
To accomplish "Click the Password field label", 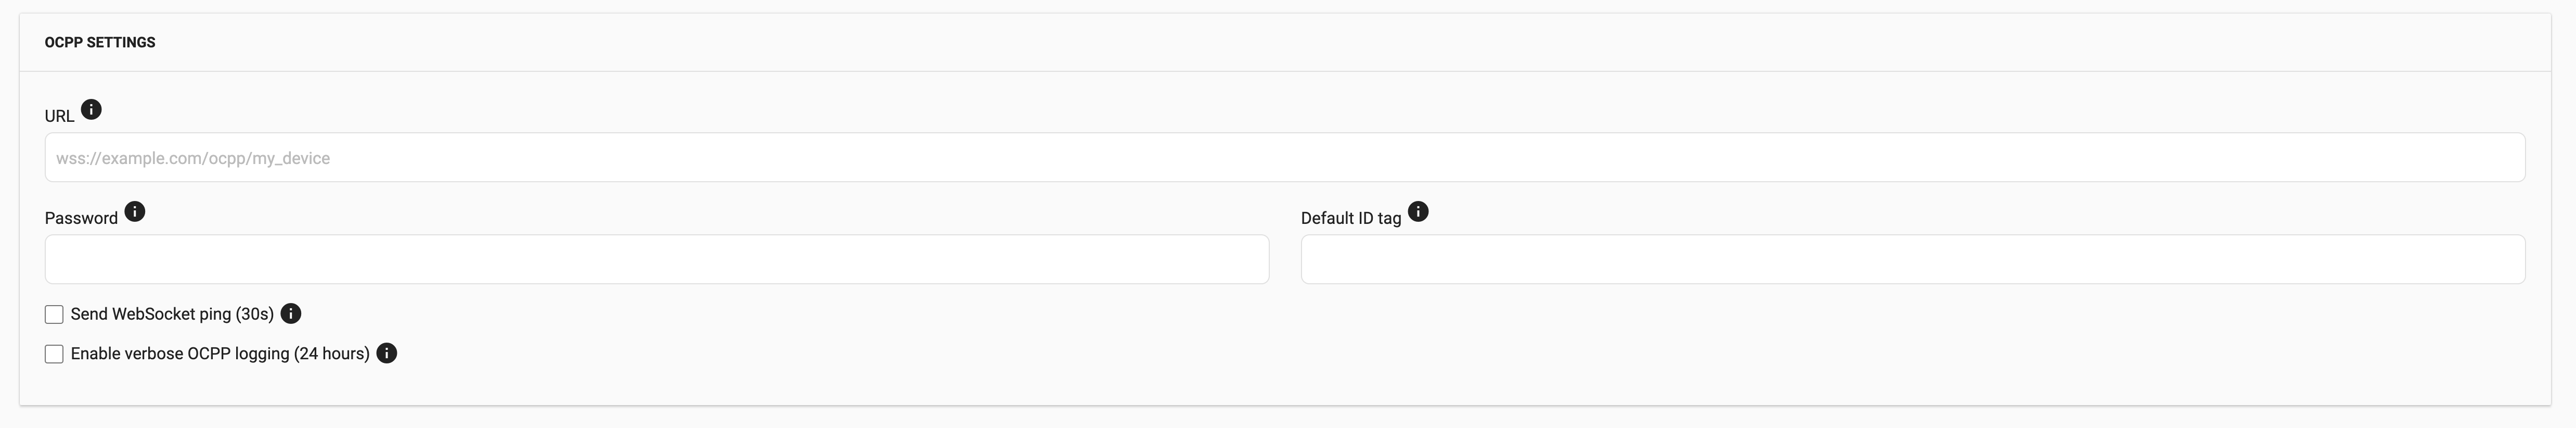I will pyautogui.click(x=81, y=218).
